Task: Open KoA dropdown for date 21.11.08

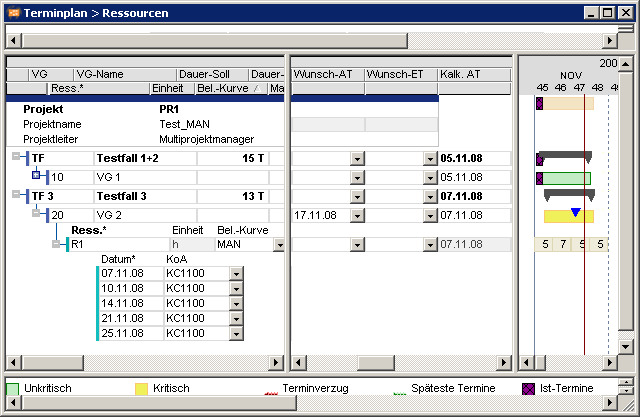Action: coord(236,319)
